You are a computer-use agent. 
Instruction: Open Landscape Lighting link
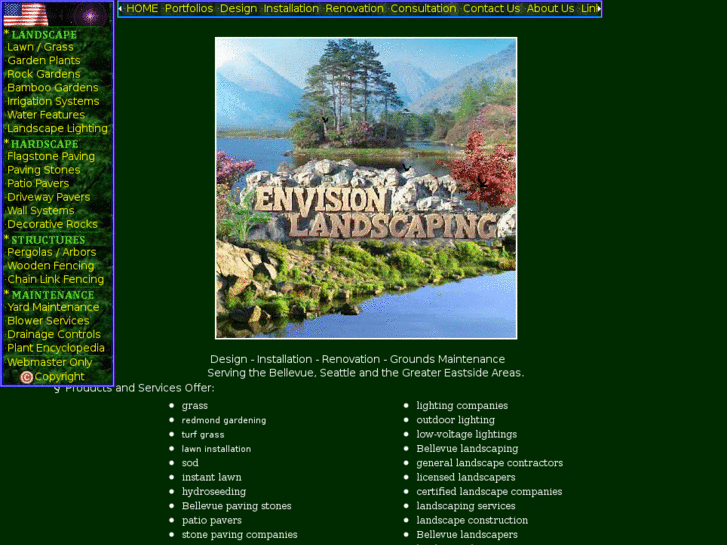tap(57, 128)
